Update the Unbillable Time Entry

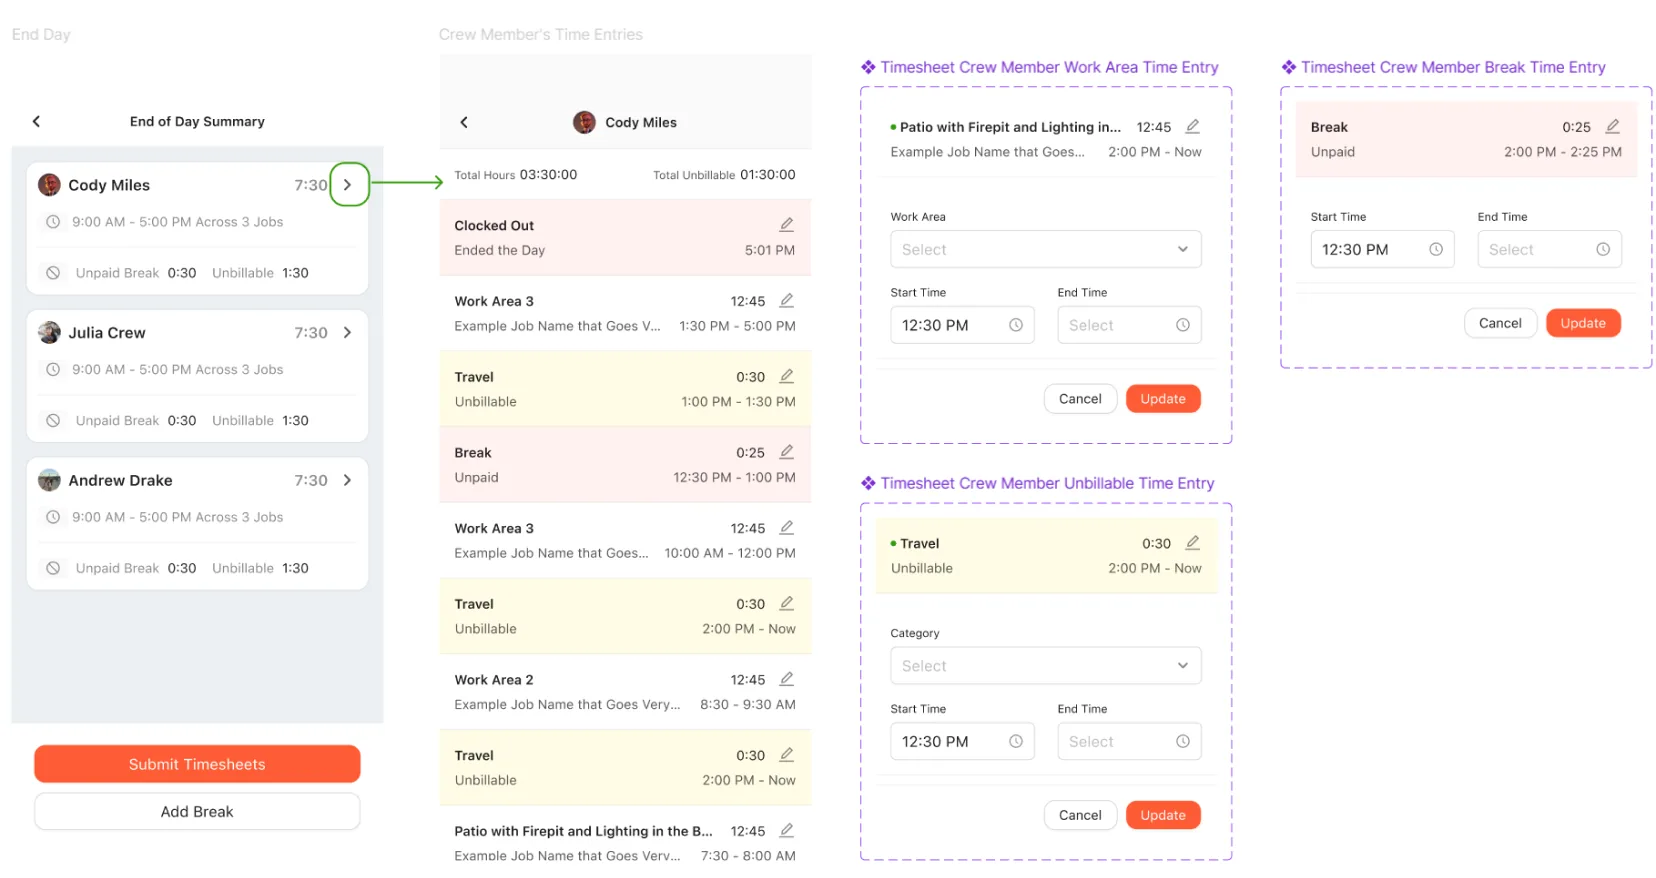pos(1163,815)
